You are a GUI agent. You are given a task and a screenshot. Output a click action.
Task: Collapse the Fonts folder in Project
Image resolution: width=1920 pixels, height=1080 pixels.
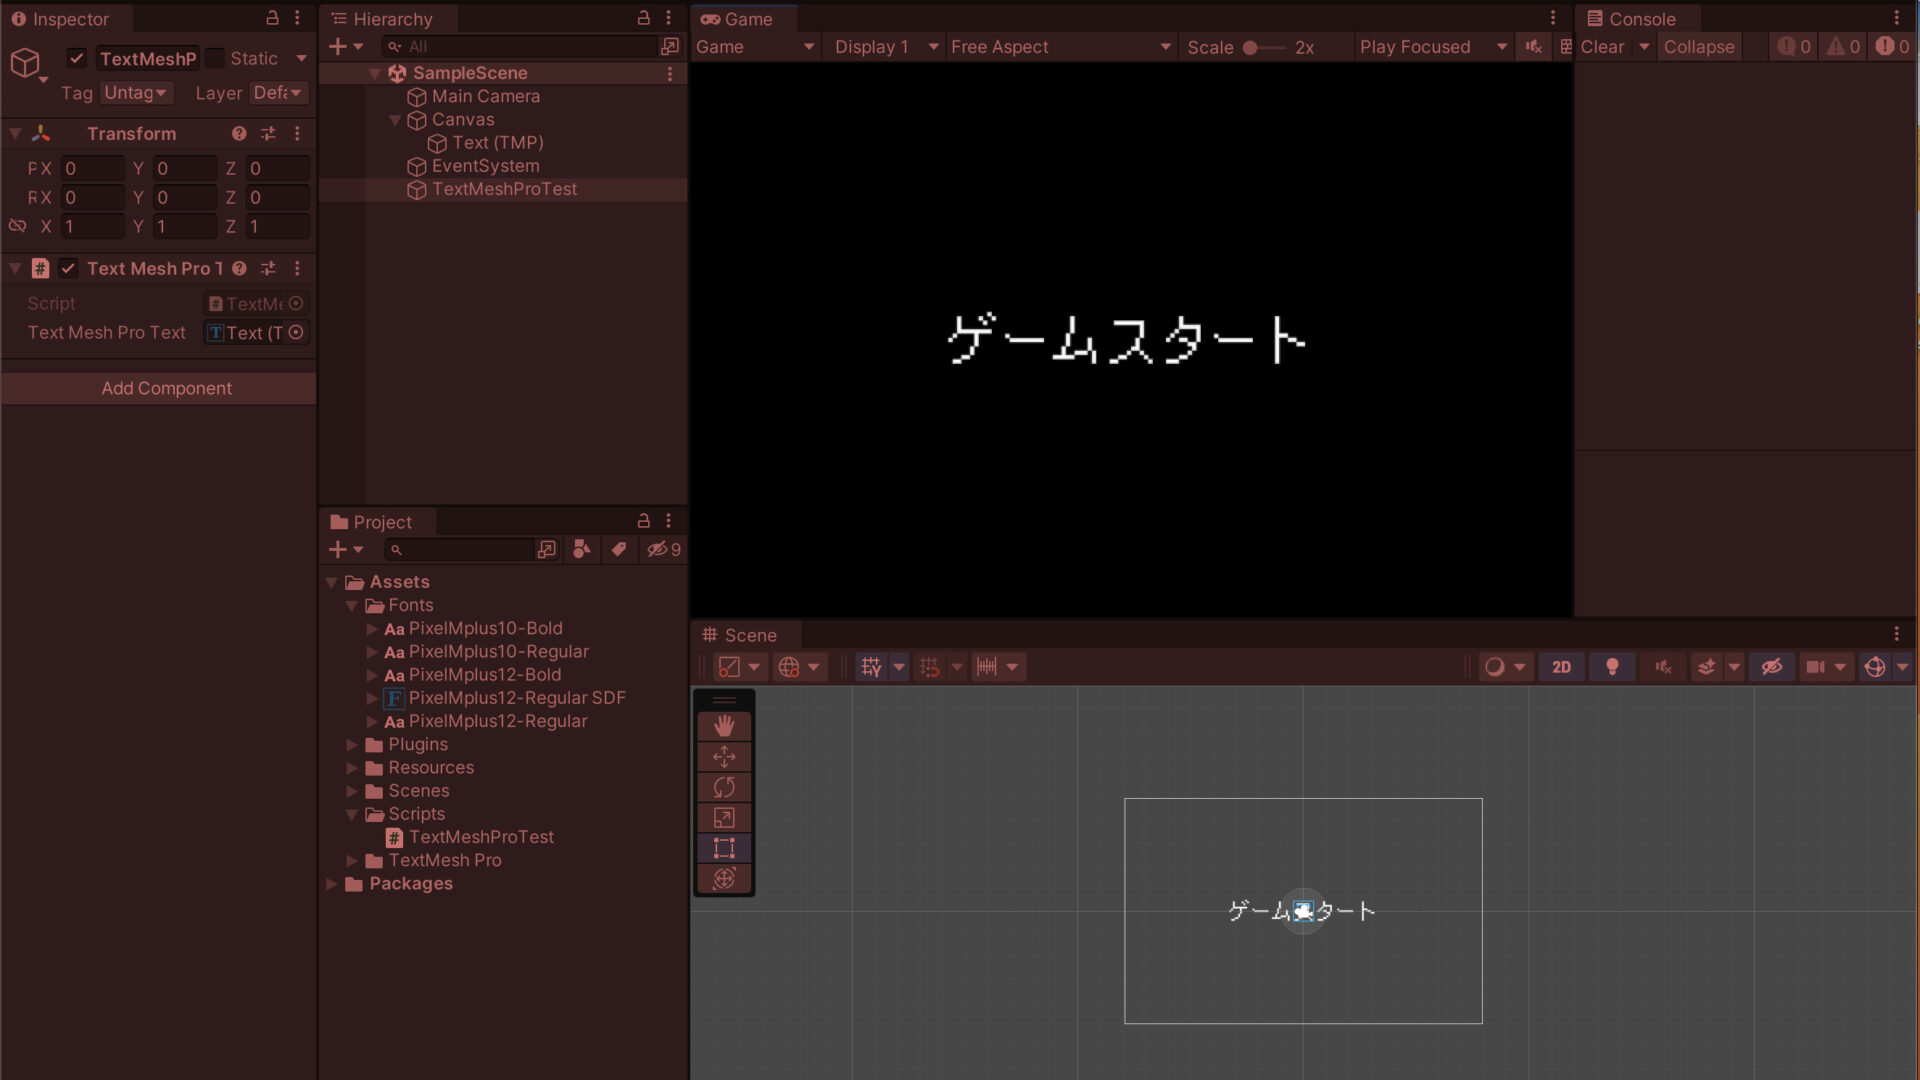352,605
